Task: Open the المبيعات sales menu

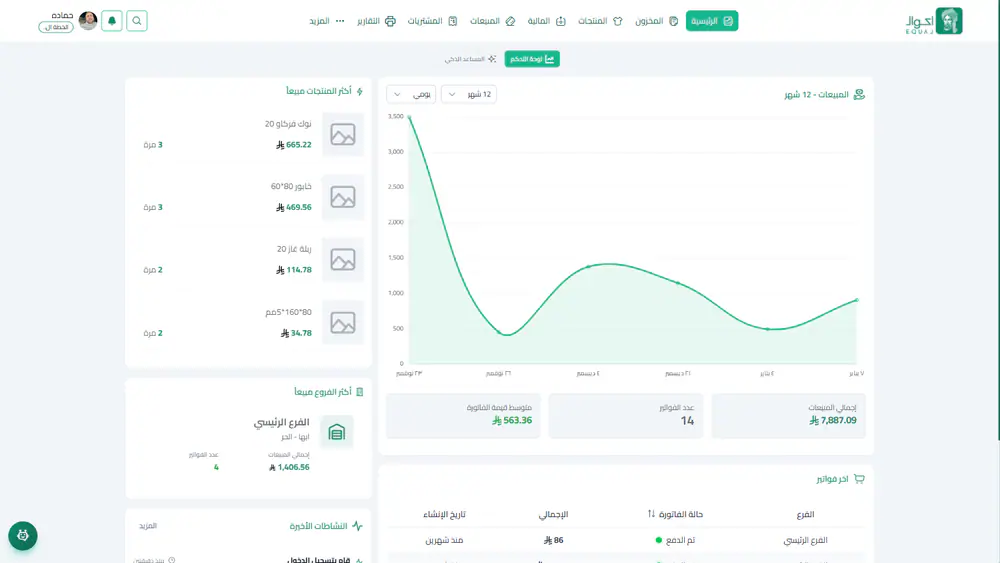Action: click(x=492, y=21)
